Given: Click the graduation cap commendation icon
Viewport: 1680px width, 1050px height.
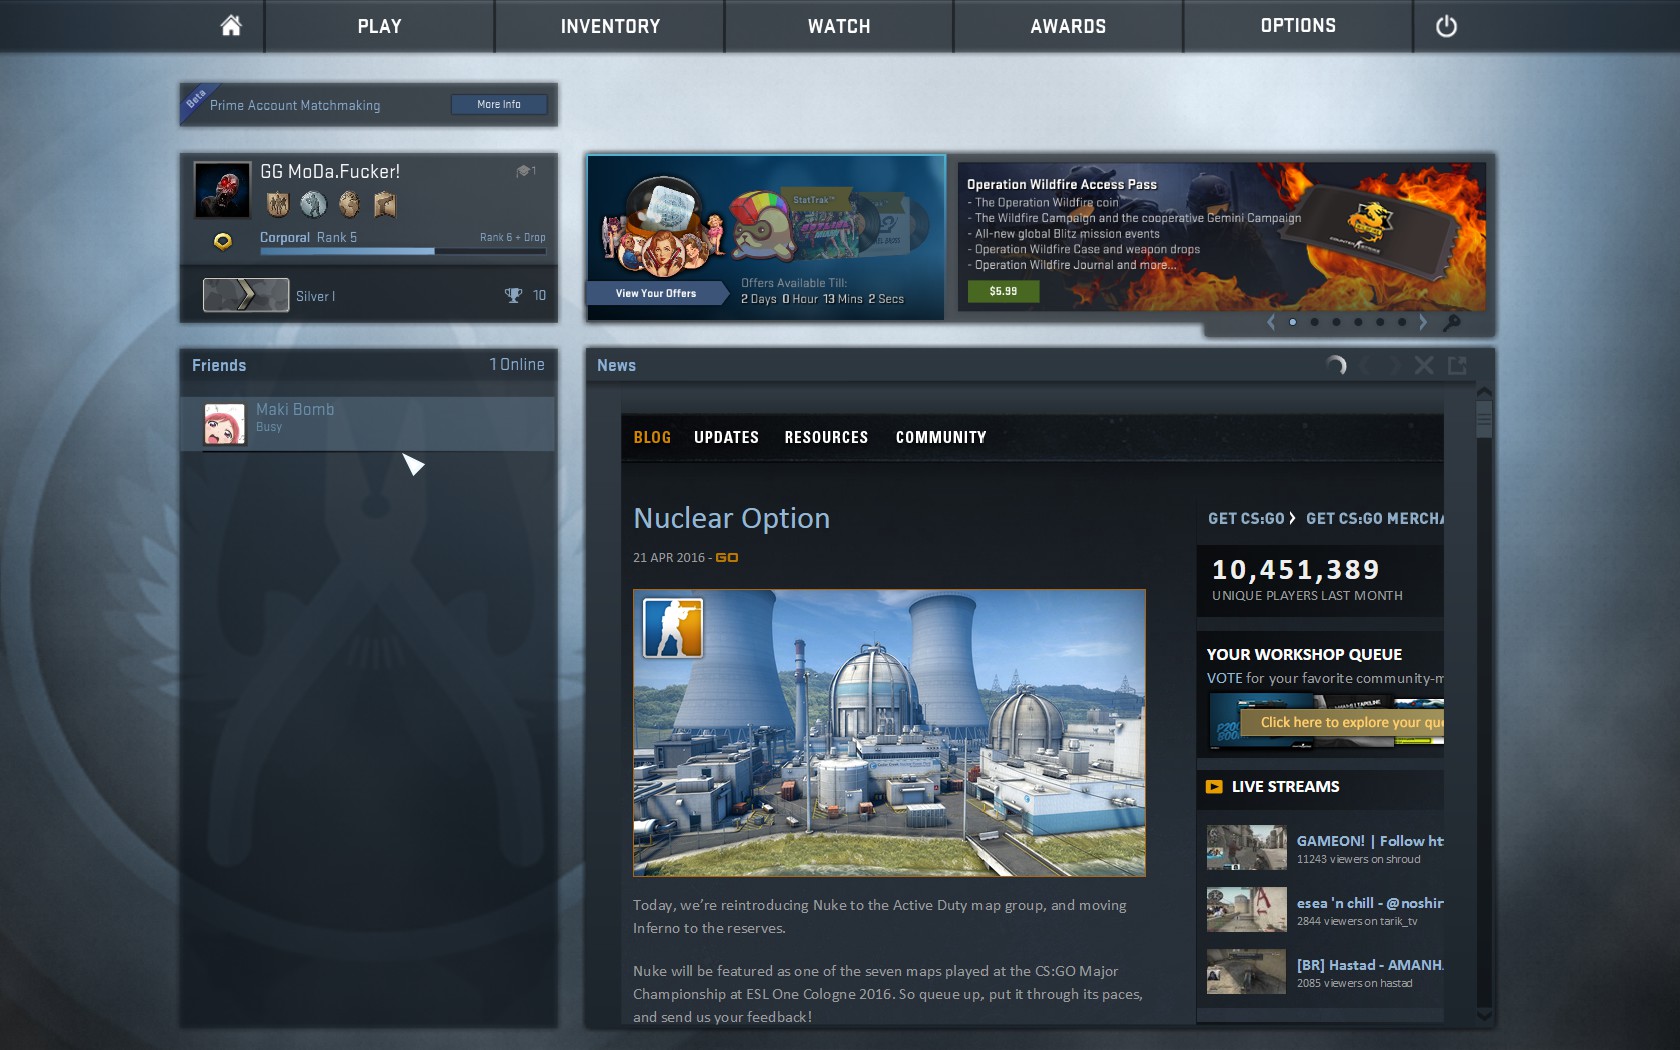Looking at the screenshot, I should point(523,171).
